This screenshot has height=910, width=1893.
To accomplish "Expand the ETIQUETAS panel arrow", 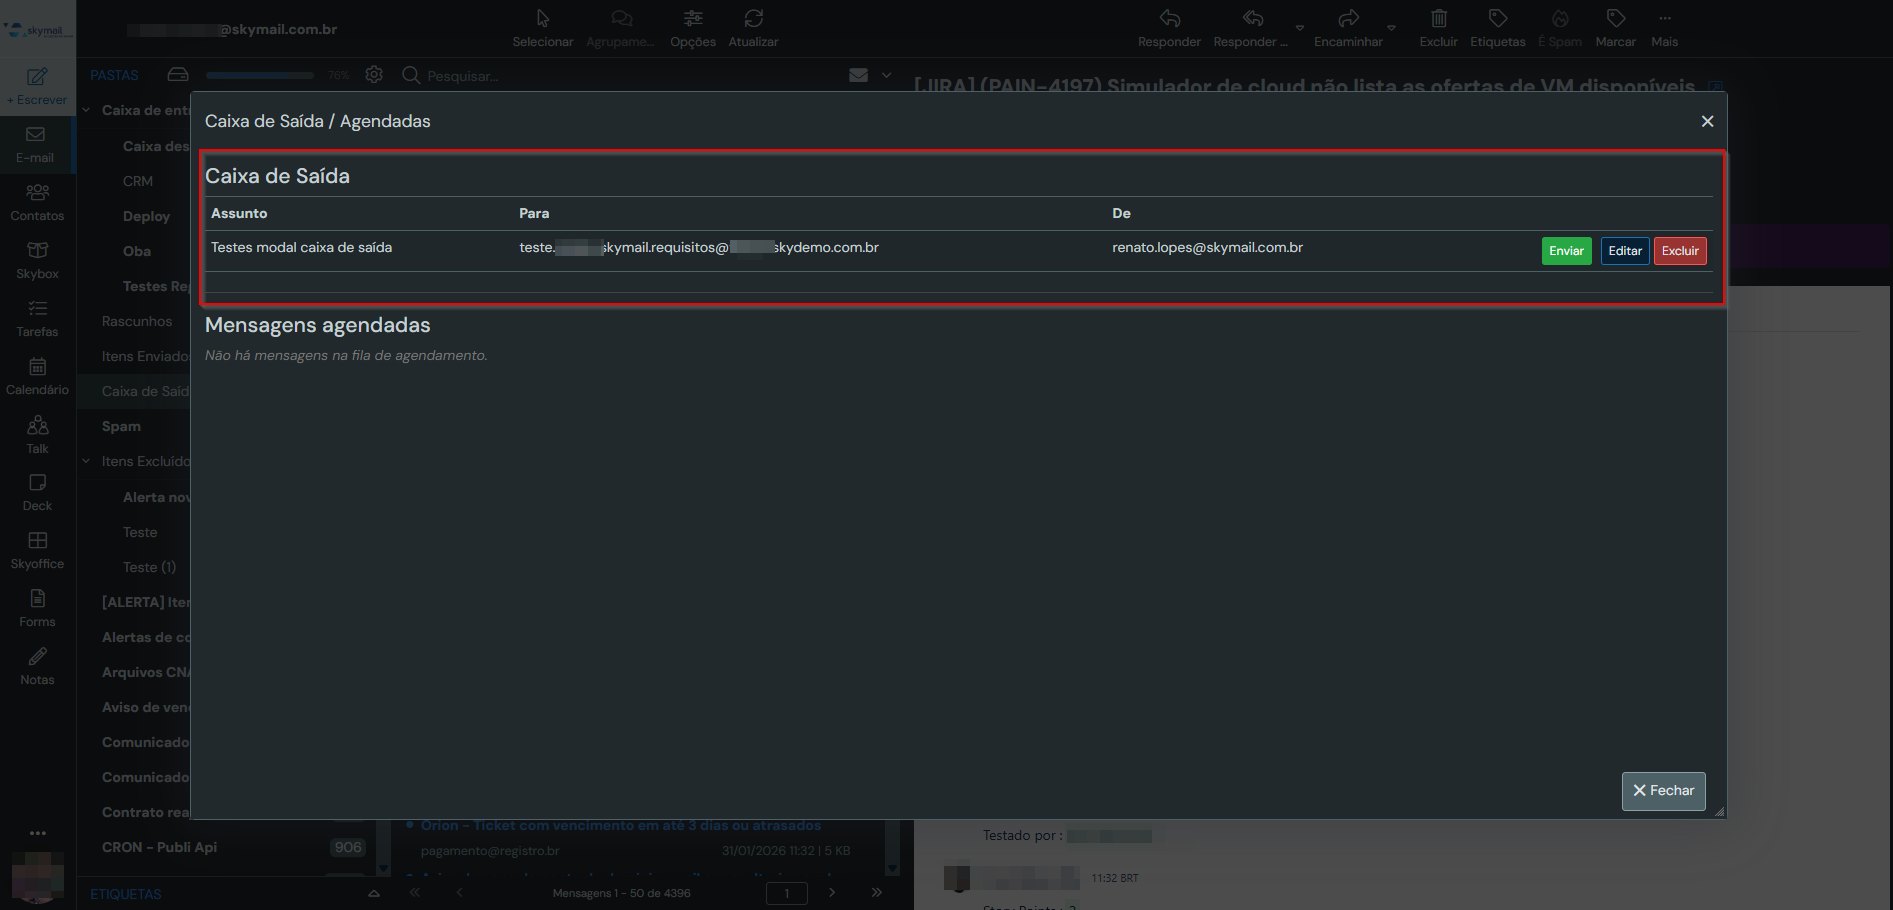I will pyautogui.click(x=373, y=893).
